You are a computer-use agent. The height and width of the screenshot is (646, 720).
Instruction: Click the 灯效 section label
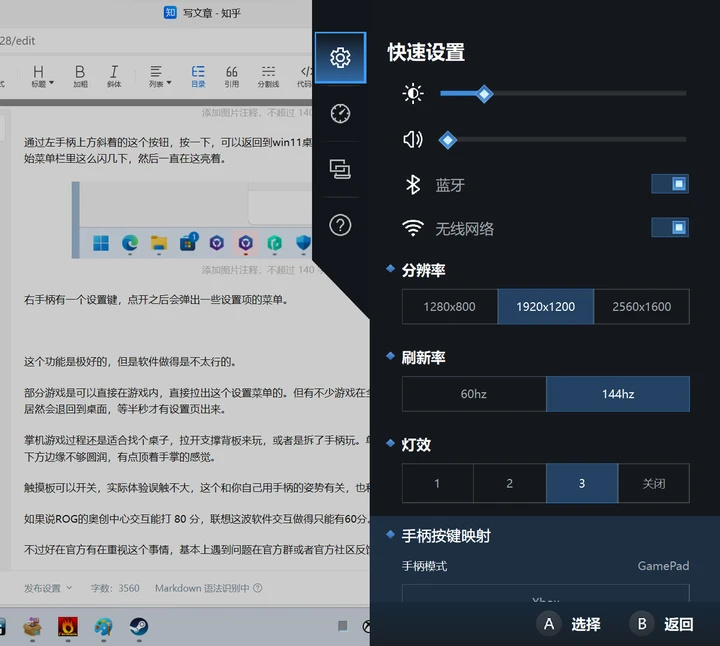click(x=416, y=444)
